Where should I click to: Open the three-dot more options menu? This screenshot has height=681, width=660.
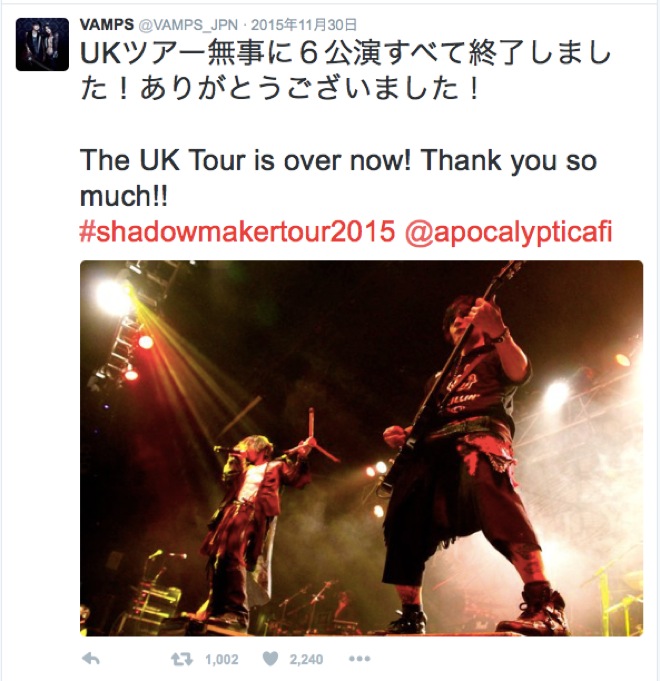360,659
